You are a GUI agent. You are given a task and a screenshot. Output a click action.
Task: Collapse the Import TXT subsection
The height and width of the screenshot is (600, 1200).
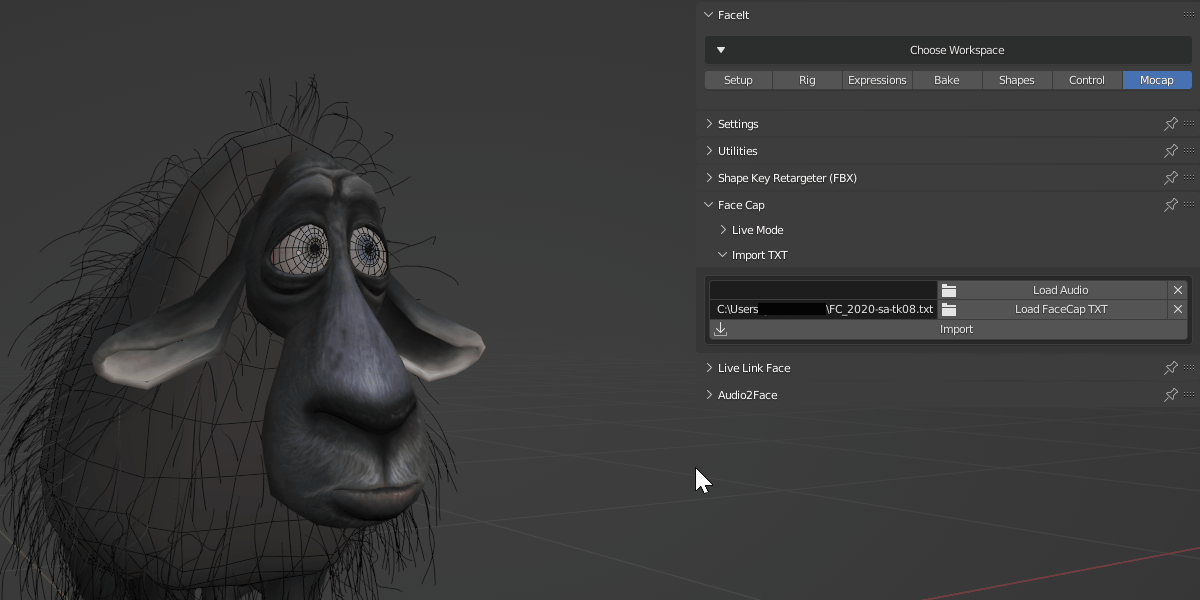coord(723,255)
